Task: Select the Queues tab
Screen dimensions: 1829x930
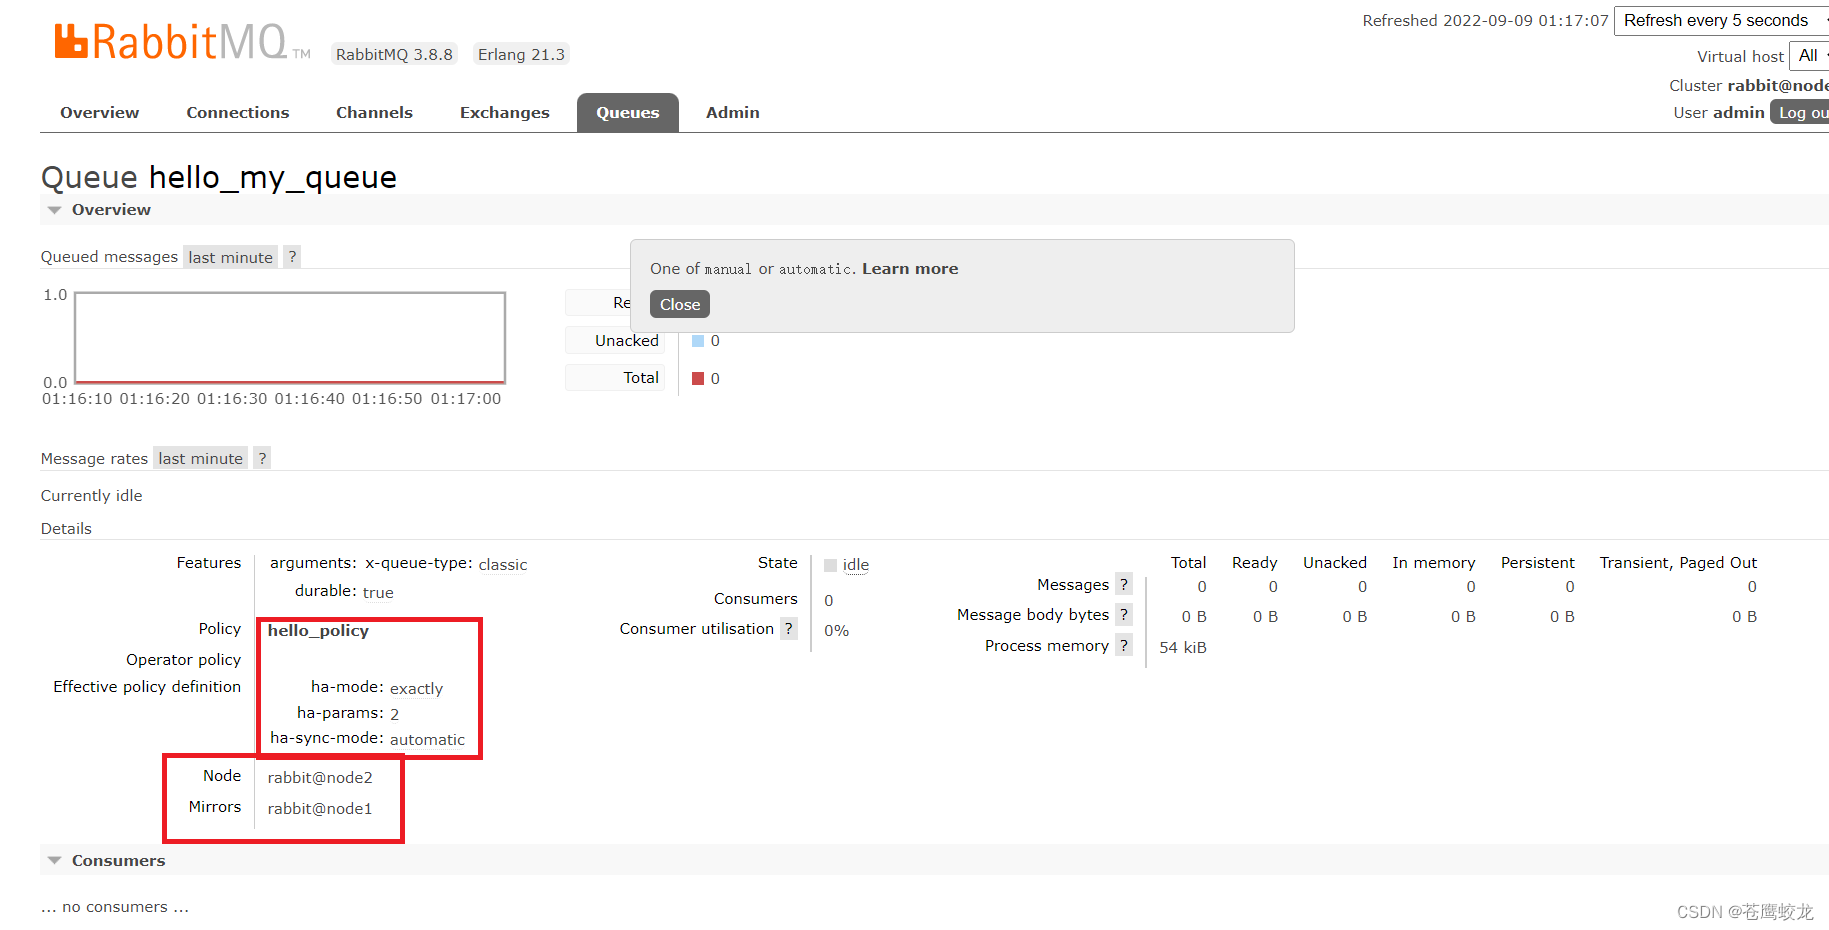Action: coord(628,113)
